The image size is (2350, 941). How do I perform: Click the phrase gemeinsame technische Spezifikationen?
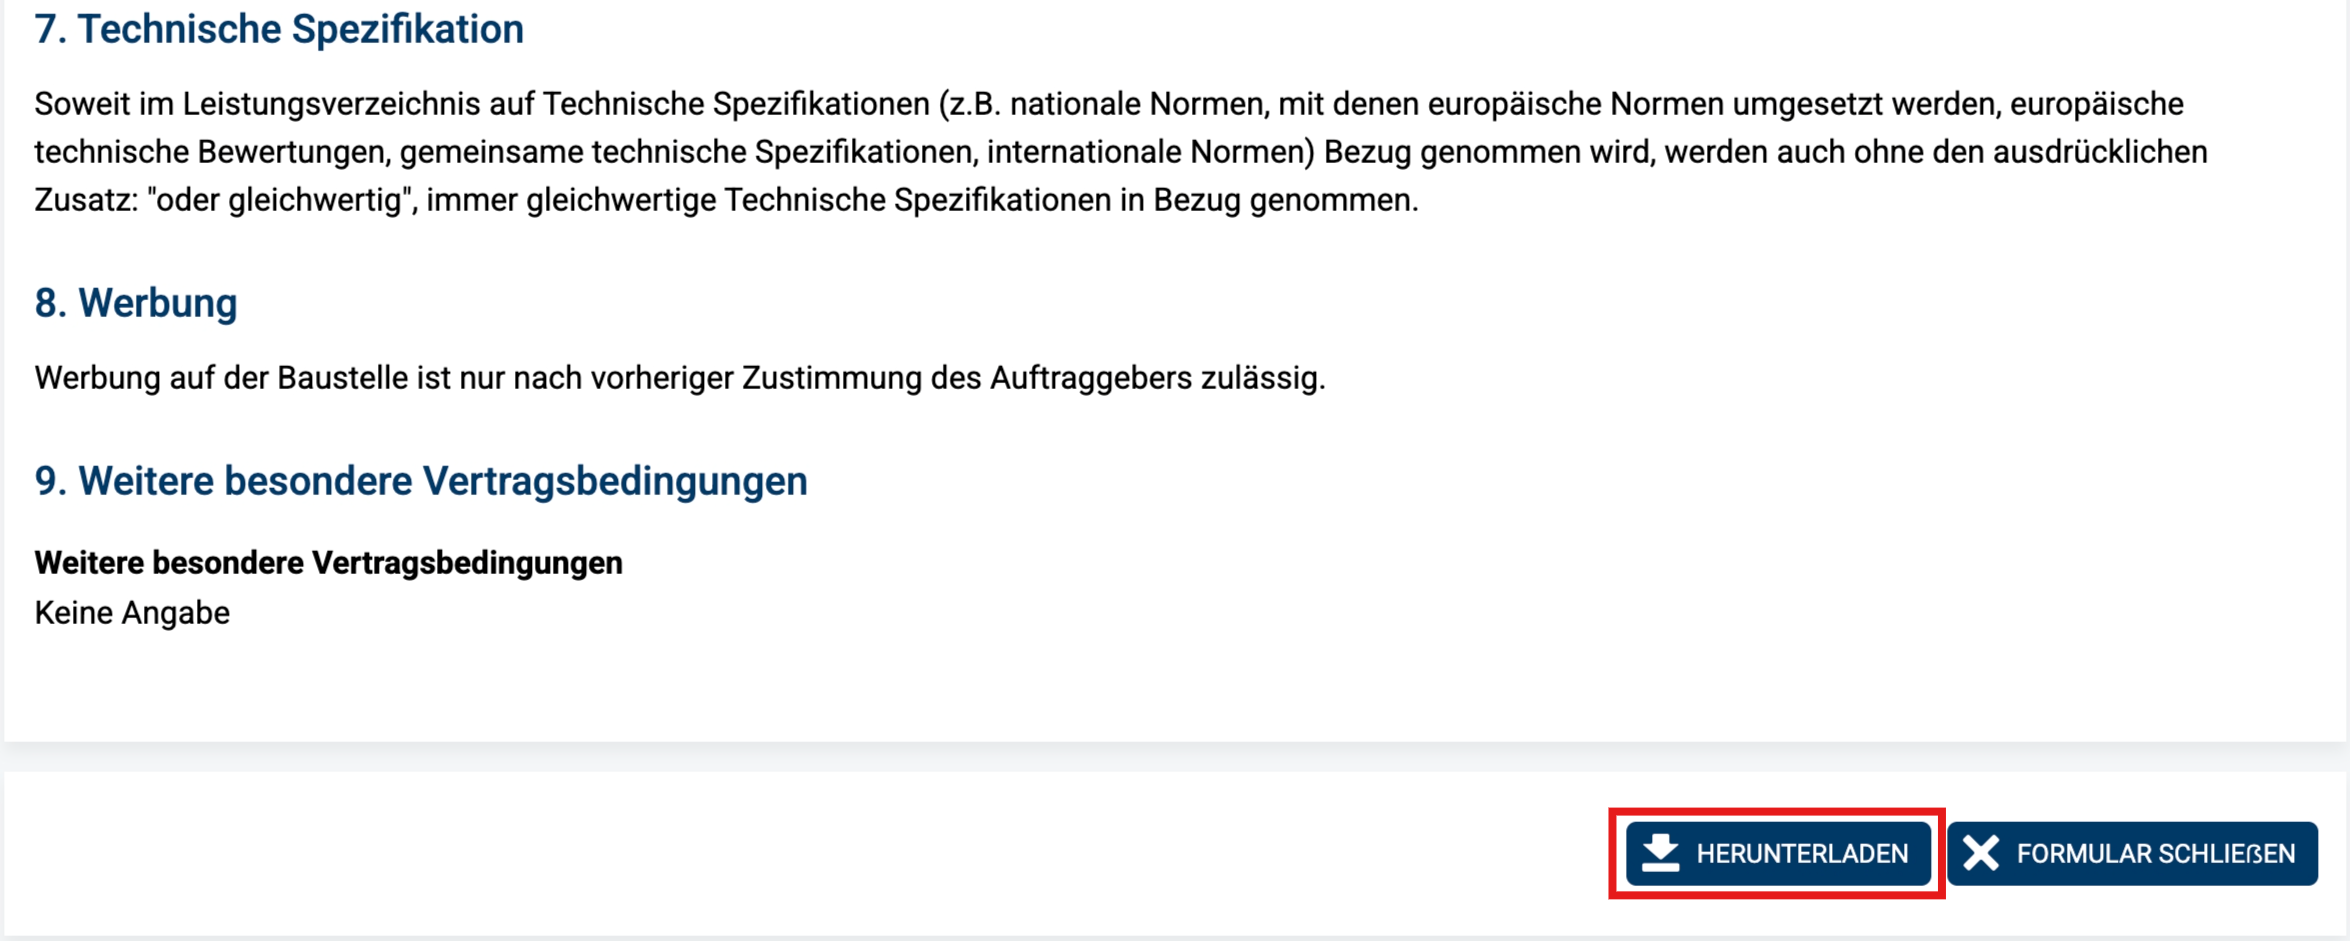tap(688, 152)
